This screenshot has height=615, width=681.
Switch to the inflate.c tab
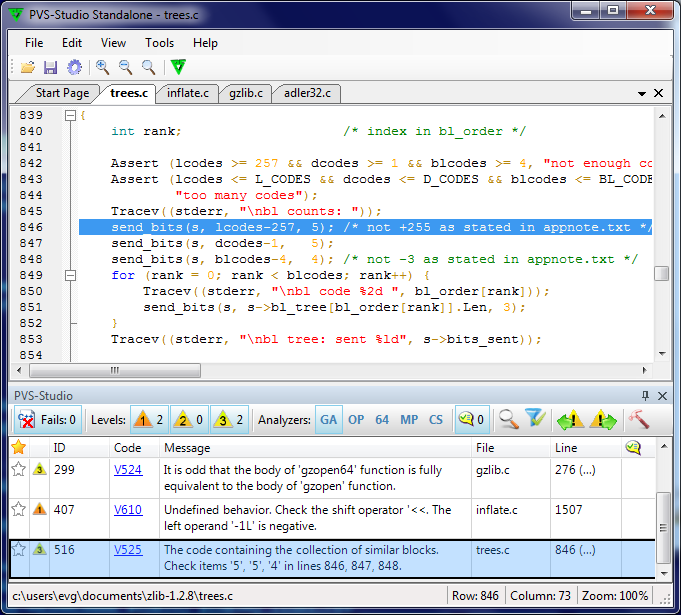[x=187, y=93]
